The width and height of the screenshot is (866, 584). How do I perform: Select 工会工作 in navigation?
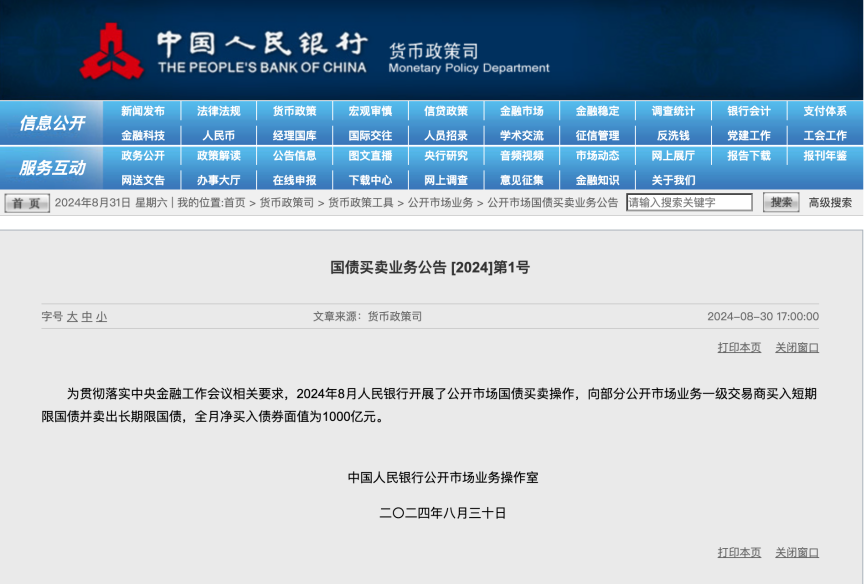click(825, 135)
